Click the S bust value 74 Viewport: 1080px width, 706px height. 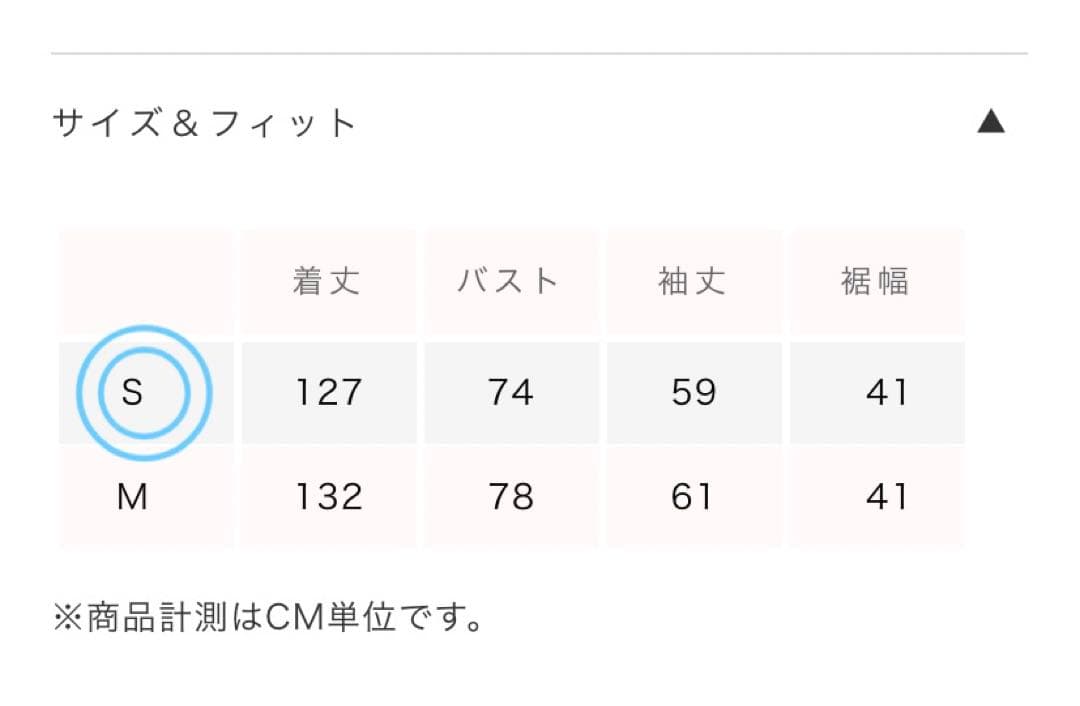[x=510, y=392]
